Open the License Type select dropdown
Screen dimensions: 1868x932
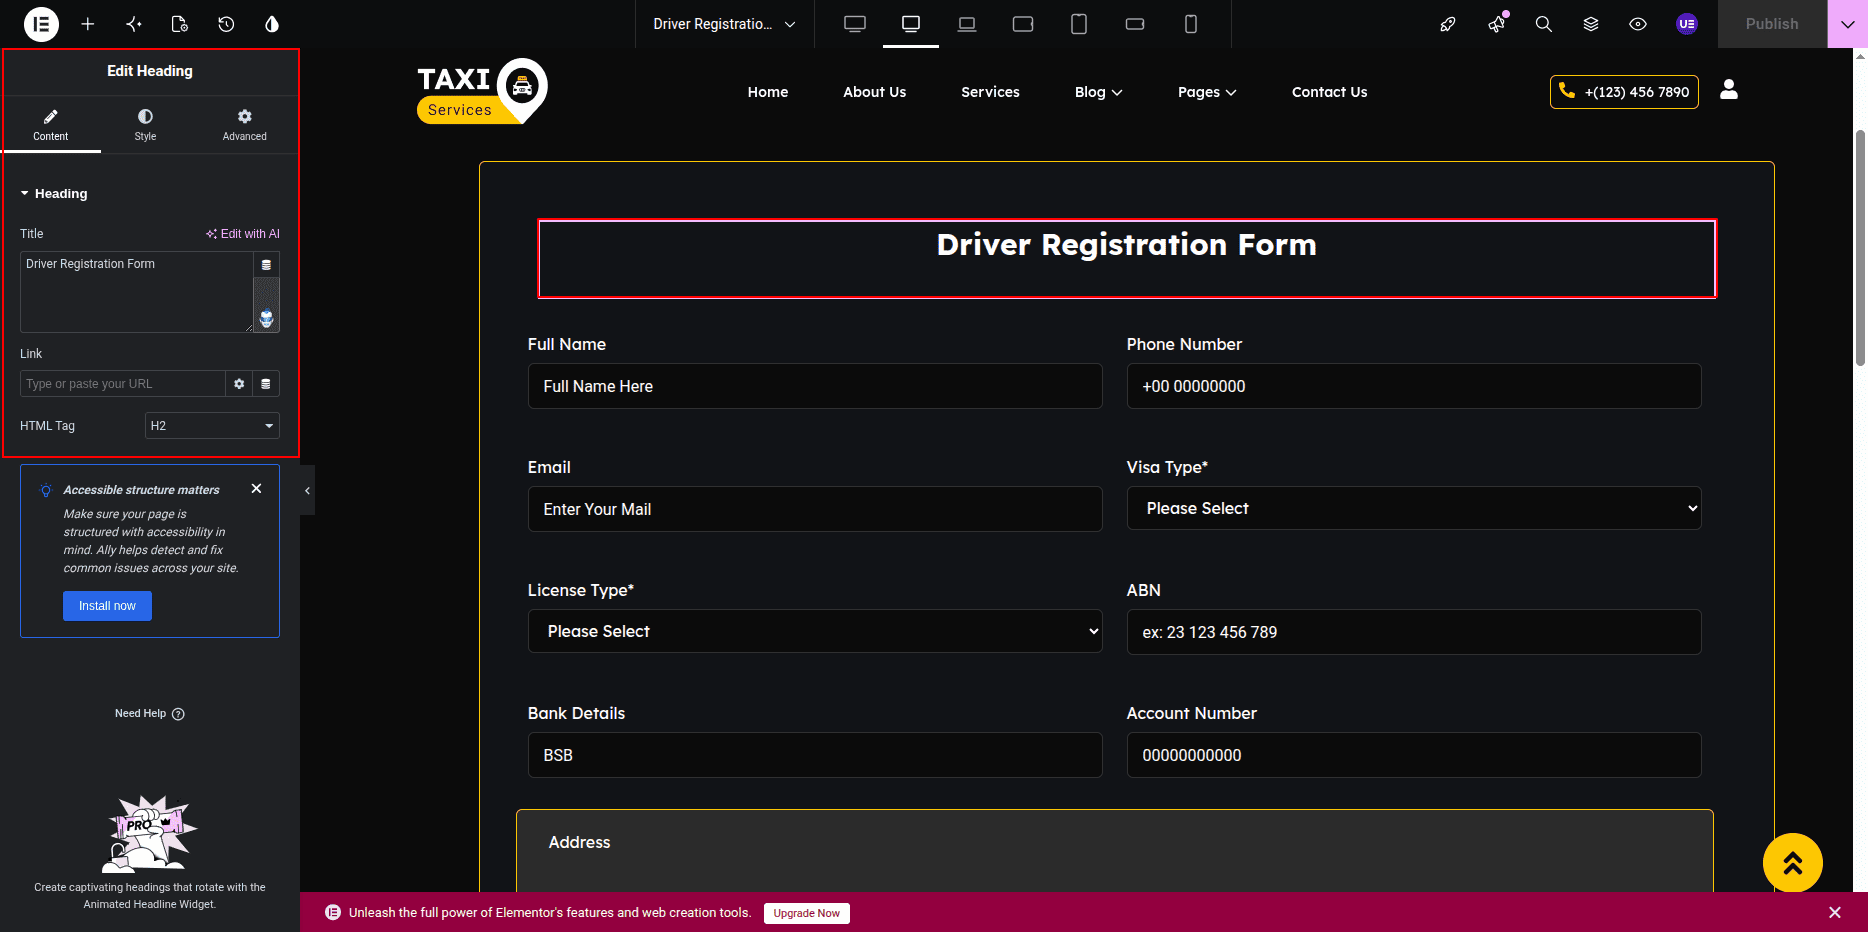815,631
